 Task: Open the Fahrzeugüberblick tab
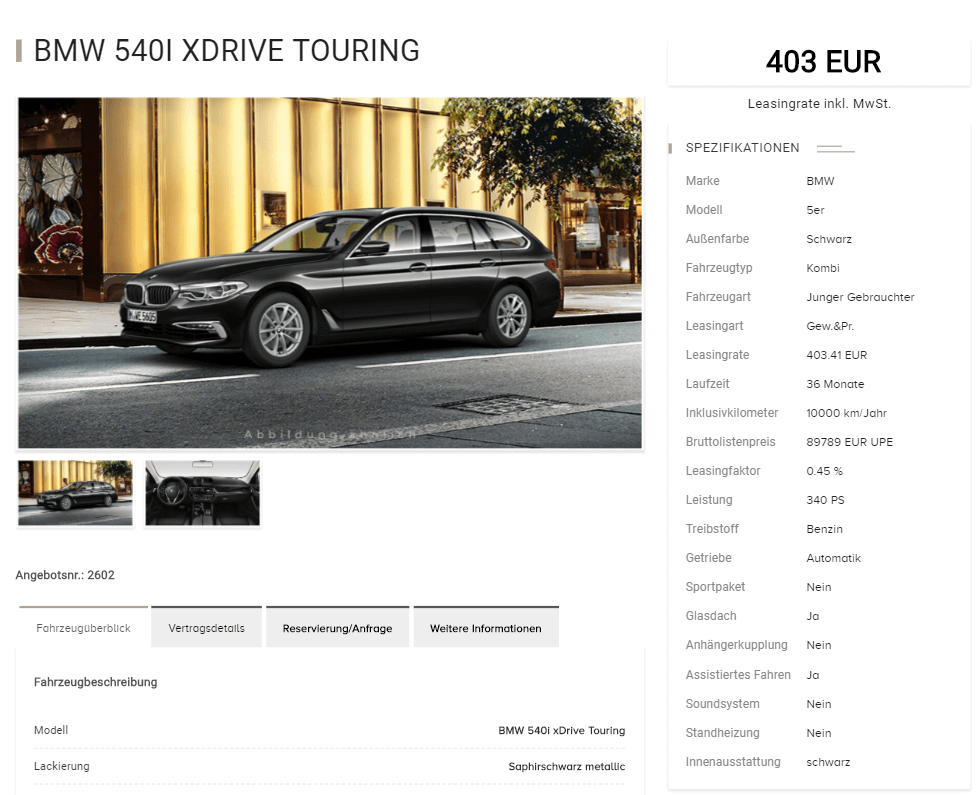coord(83,627)
